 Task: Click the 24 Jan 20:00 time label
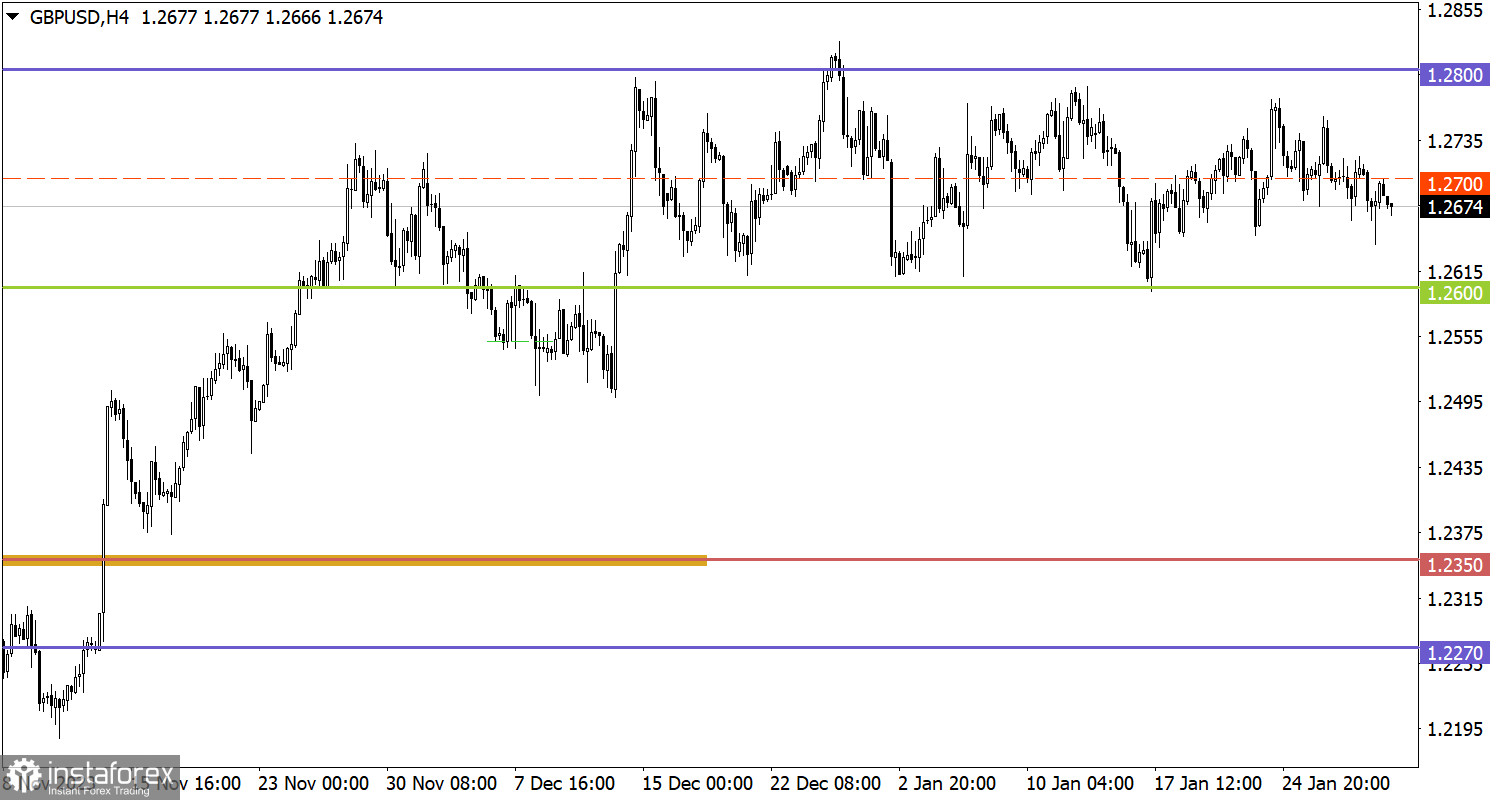[1338, 782]
